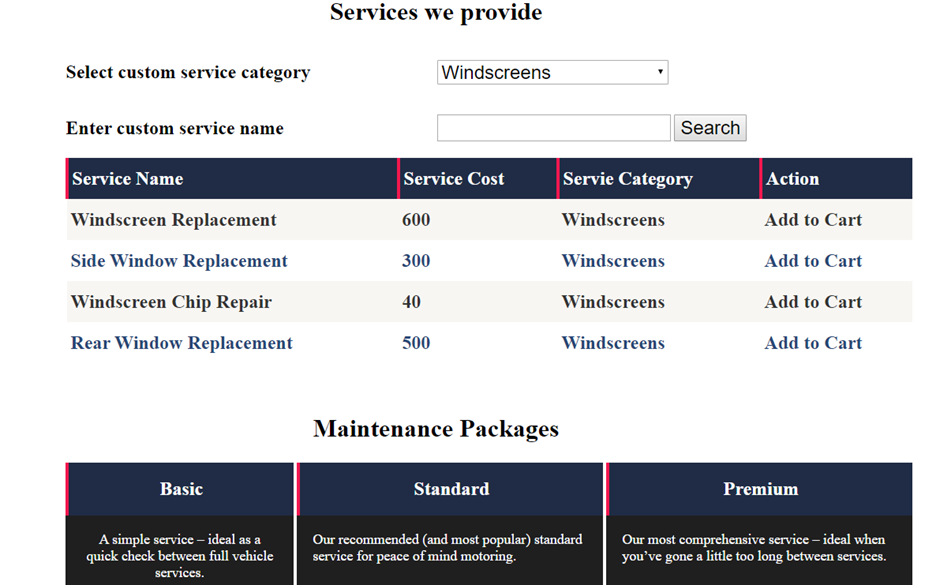This screenshot has width=940, height=585.
Task: Click the Rear Window Replacement service name
Action: pos(181,343)
